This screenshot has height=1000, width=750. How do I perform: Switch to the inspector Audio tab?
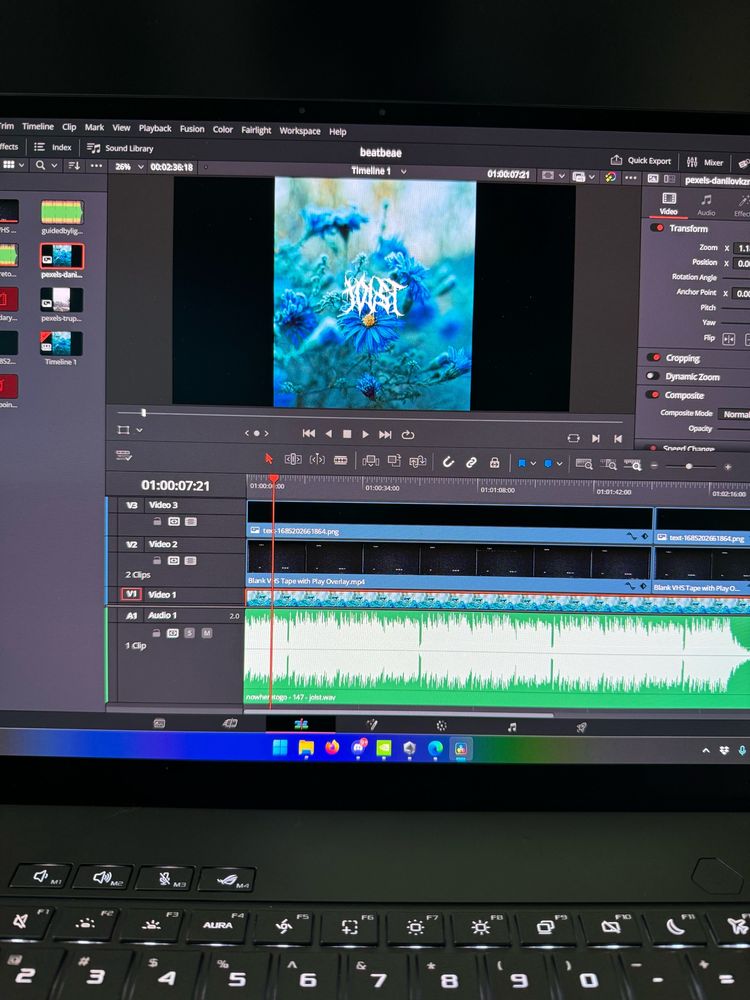coord(706,205)
